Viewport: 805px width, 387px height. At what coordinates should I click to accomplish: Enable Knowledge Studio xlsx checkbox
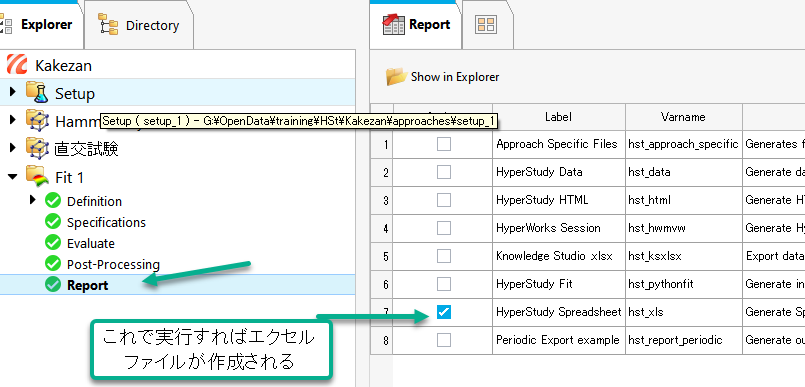(444, 256)
